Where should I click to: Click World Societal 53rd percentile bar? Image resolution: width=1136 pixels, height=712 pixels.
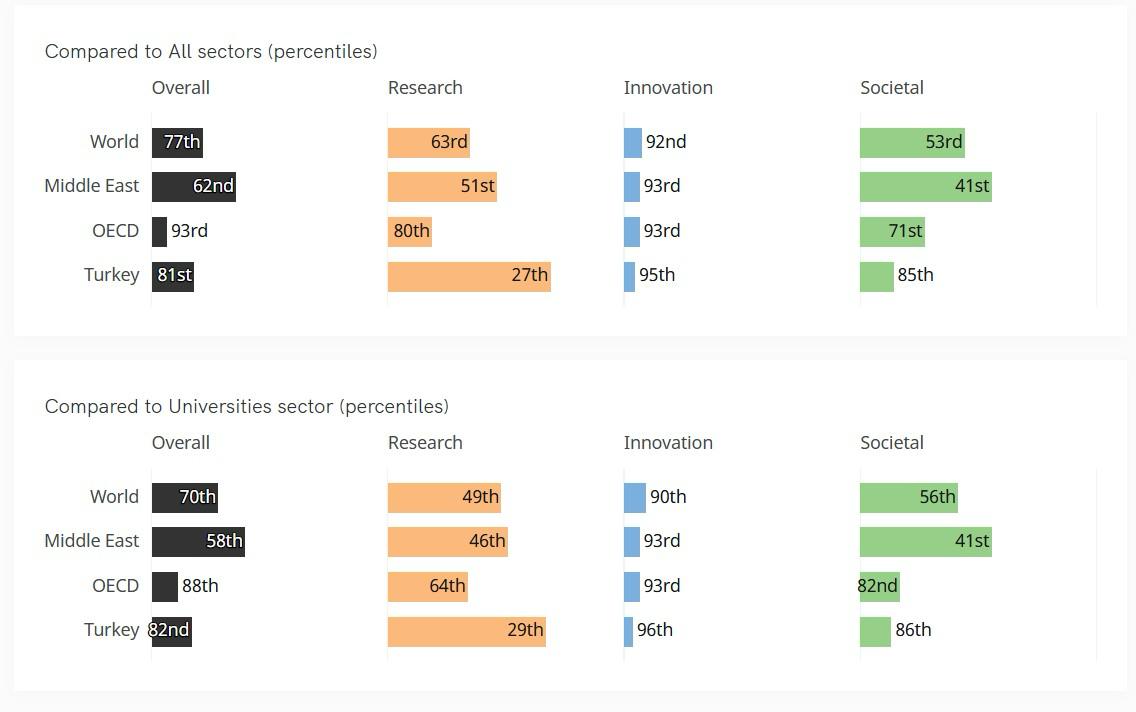pyautogui.click(x=912, y=142)
